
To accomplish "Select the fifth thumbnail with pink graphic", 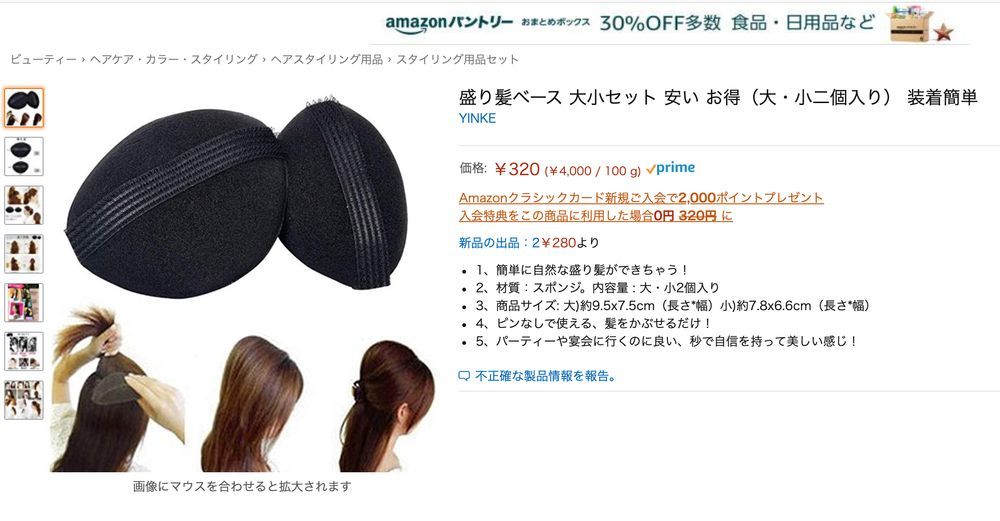I will coord(24,302).
